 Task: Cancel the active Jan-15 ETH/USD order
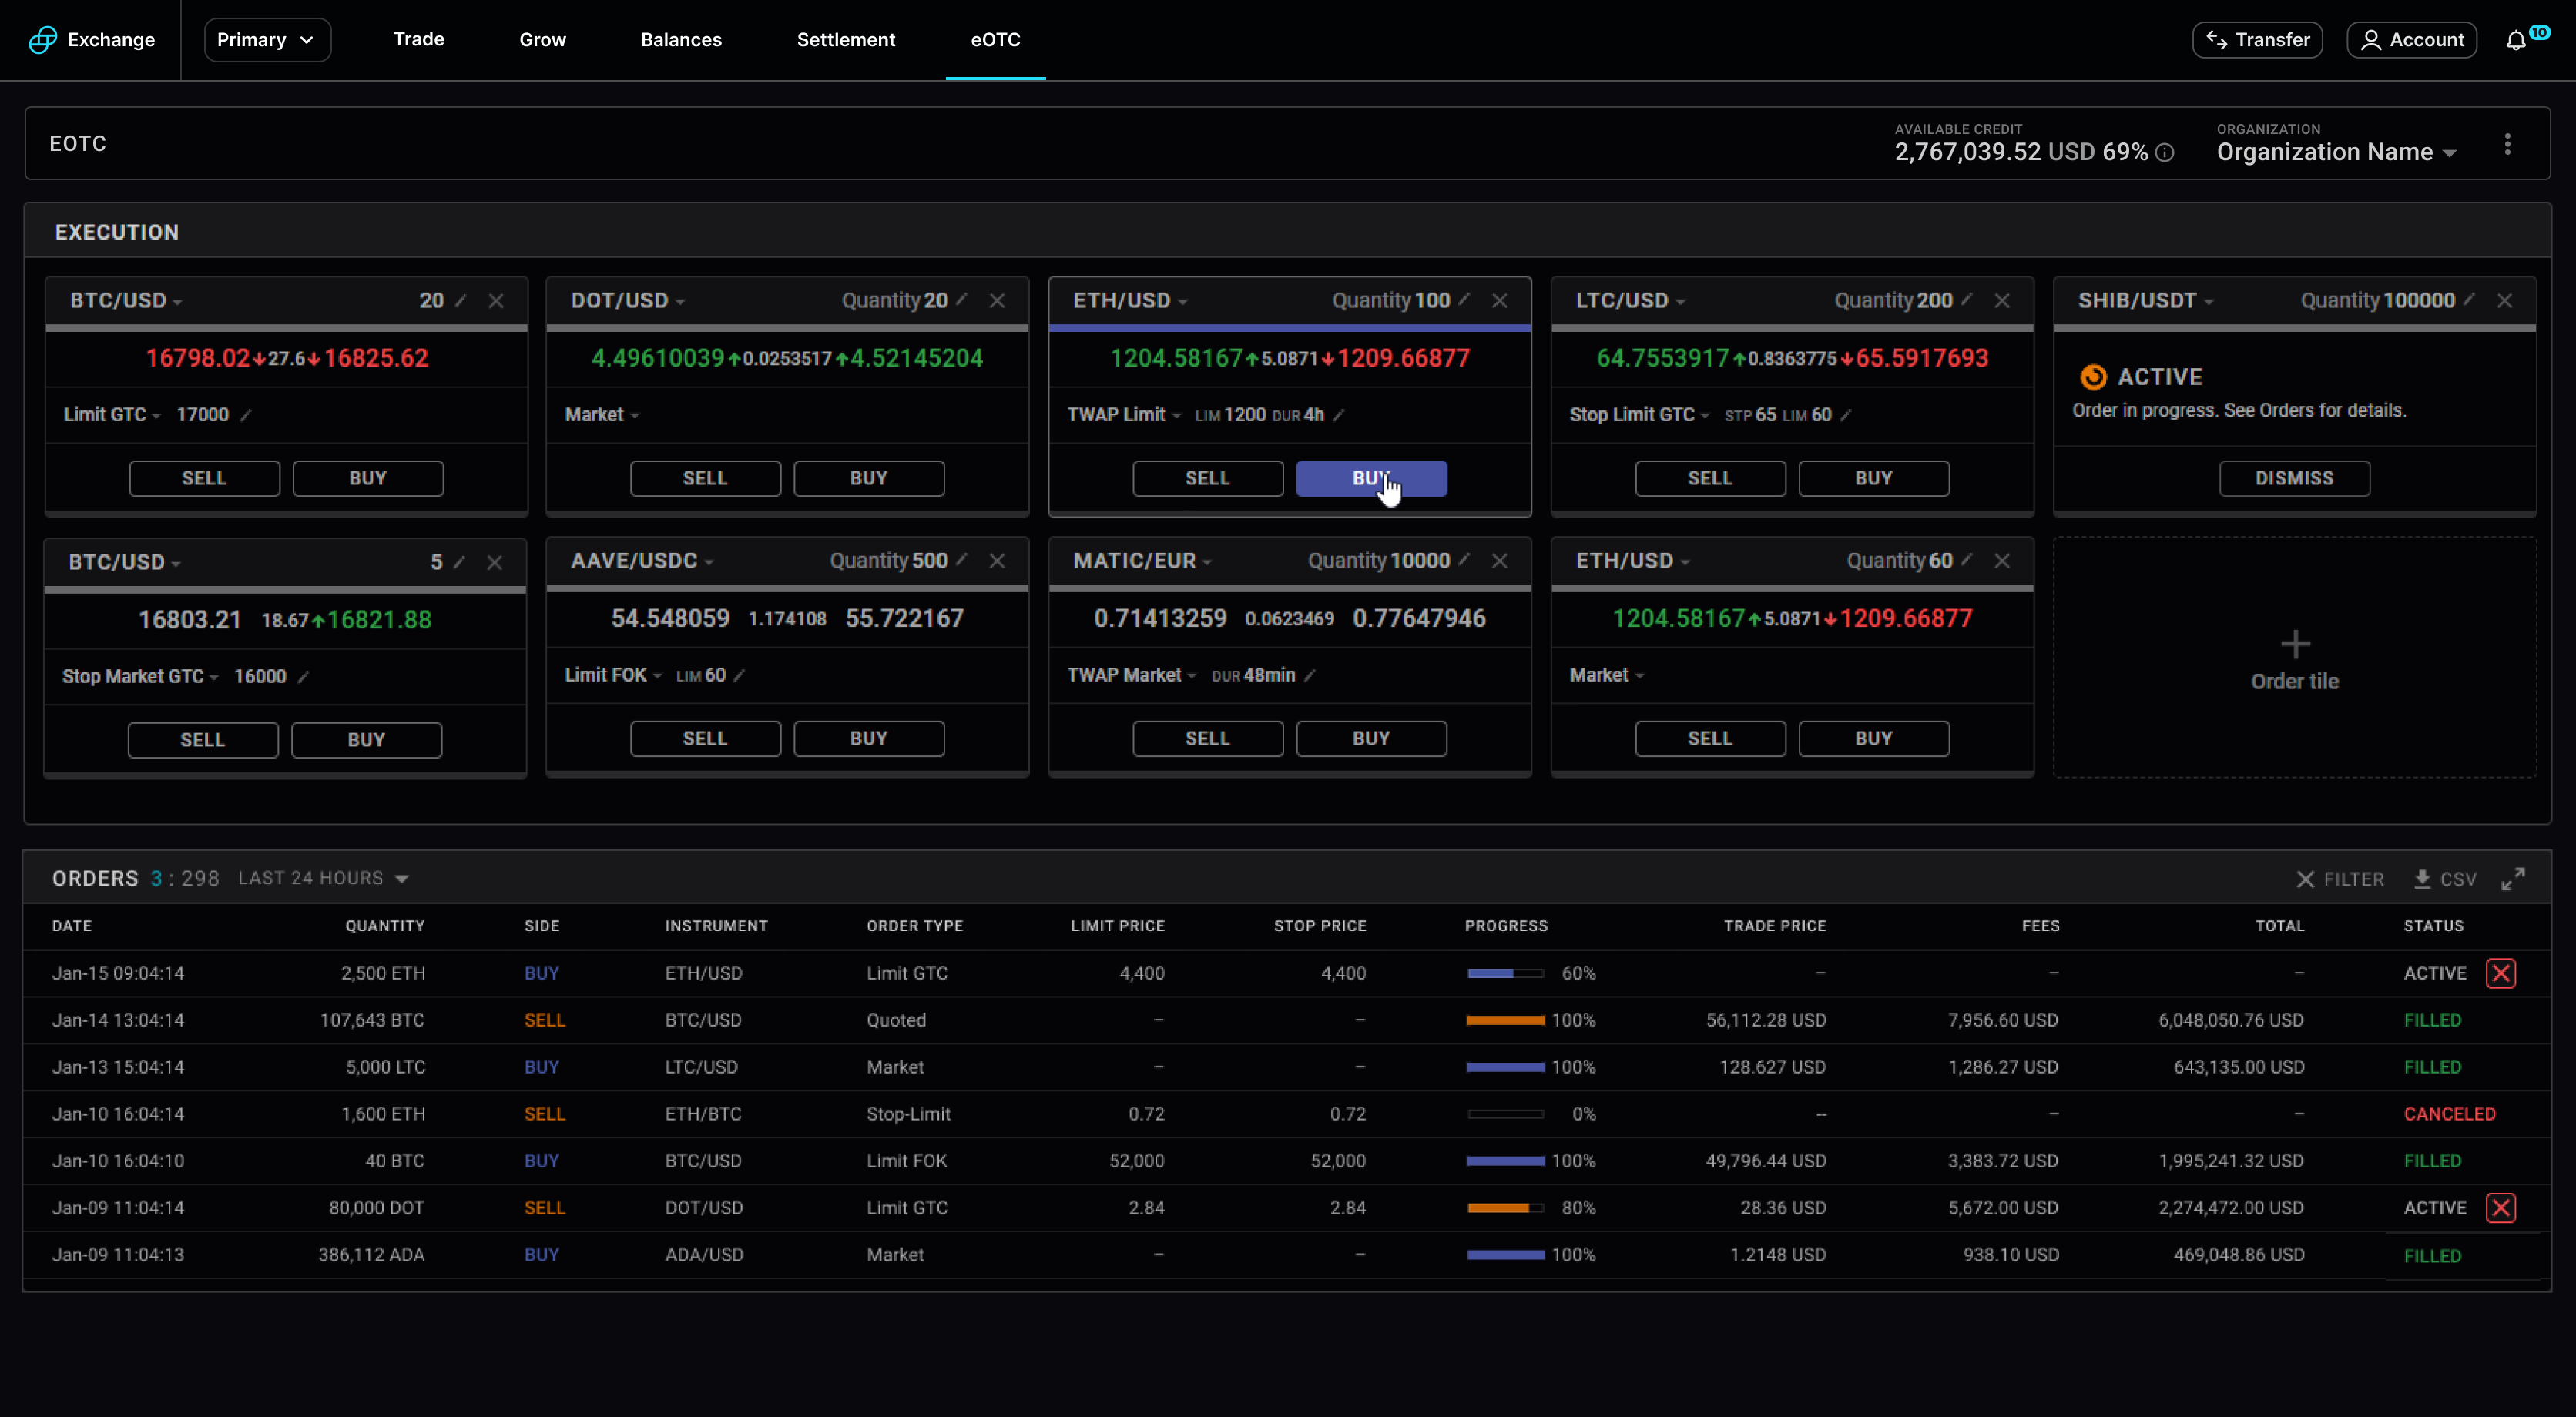point(2500,973)
